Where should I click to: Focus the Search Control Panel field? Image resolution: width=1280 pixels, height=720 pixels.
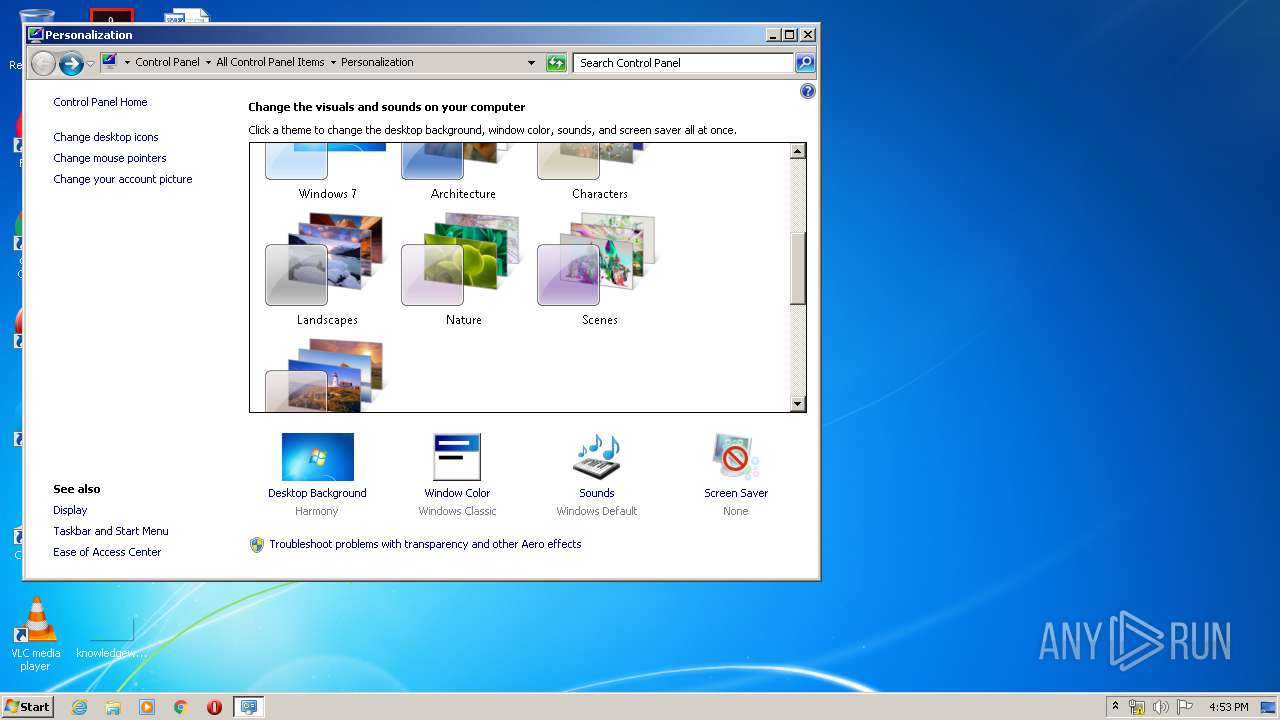tap(684, 63)
